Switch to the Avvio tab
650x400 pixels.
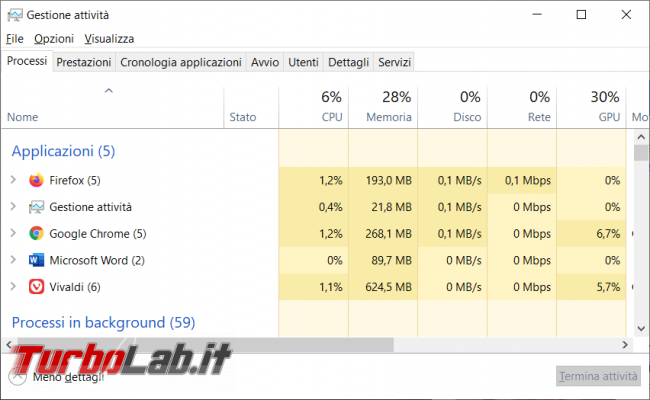[265, 62]
